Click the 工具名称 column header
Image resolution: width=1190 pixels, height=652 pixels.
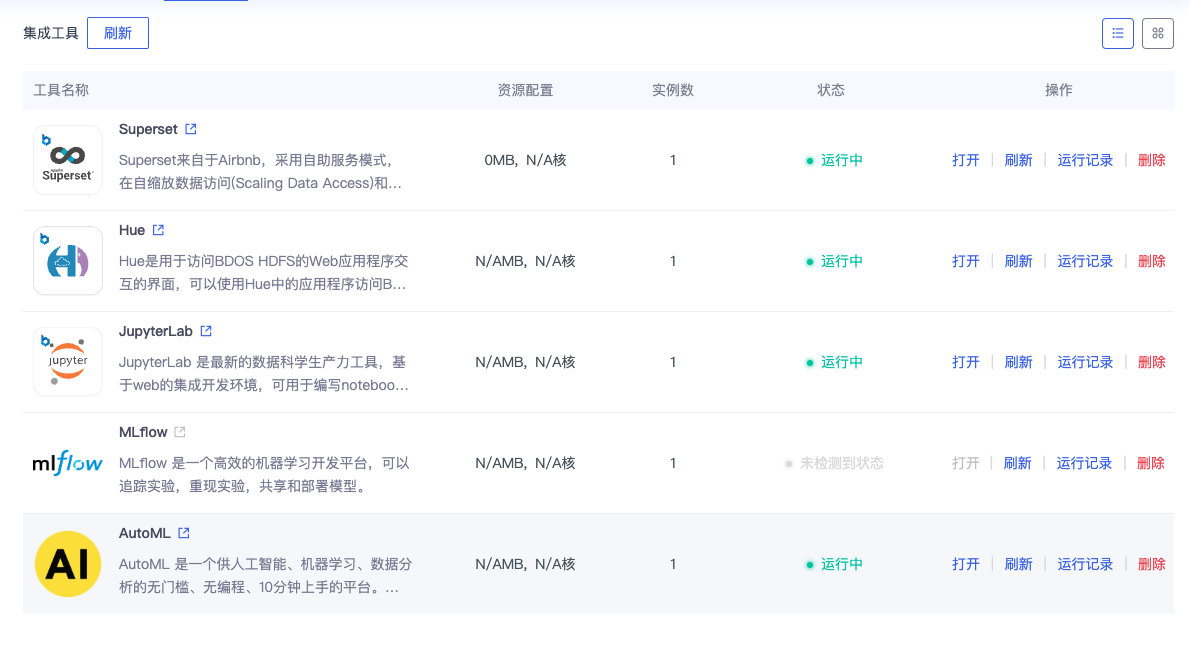pos(61,90)
